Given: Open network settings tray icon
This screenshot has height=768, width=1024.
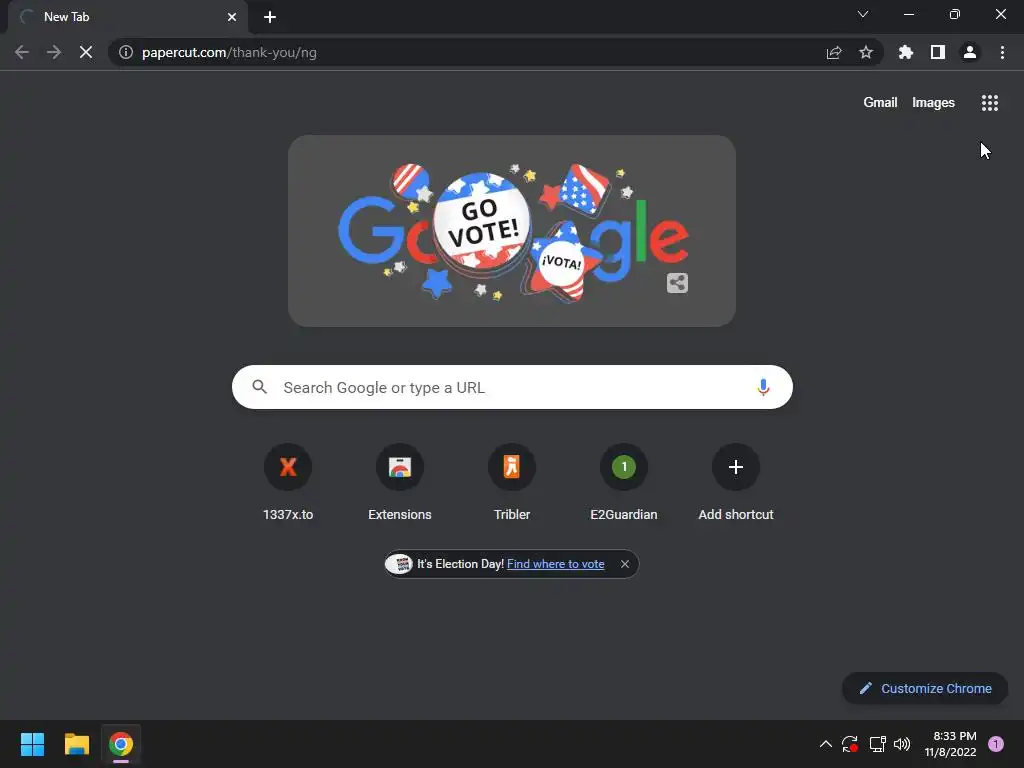Looking at the screenshot, I should click(x=877, y=744).
